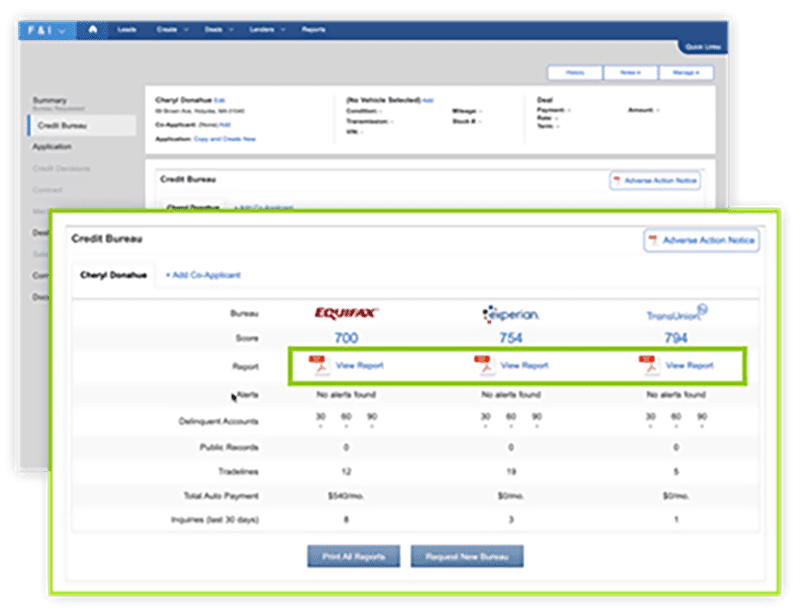Click View Report link under Equifax
Image resolution: width=800 pixels, height=615 pixels.
point(360,365)
